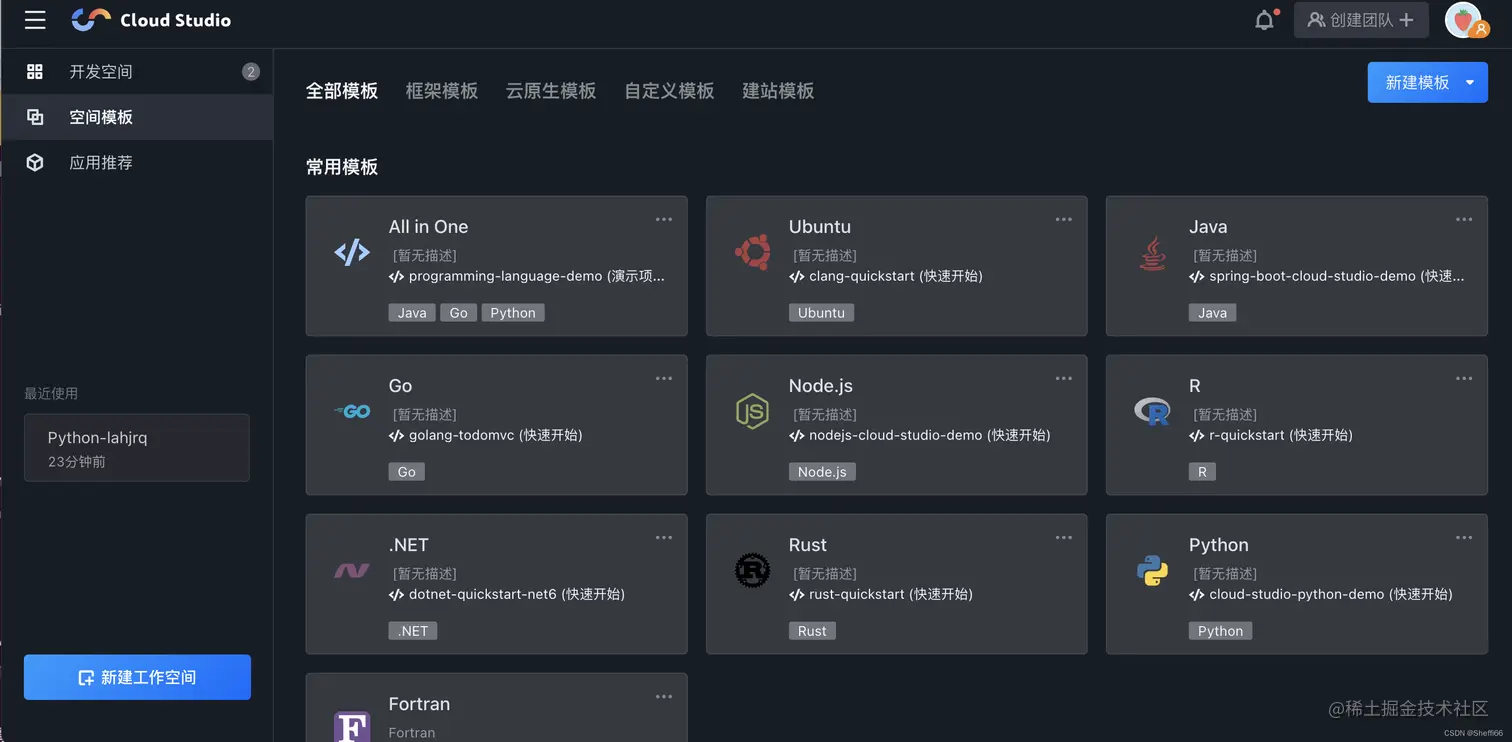Open the Fortran card more menu
This screenshot has width=1512, height=742.
pyautogui.click(x=664, y=696)
